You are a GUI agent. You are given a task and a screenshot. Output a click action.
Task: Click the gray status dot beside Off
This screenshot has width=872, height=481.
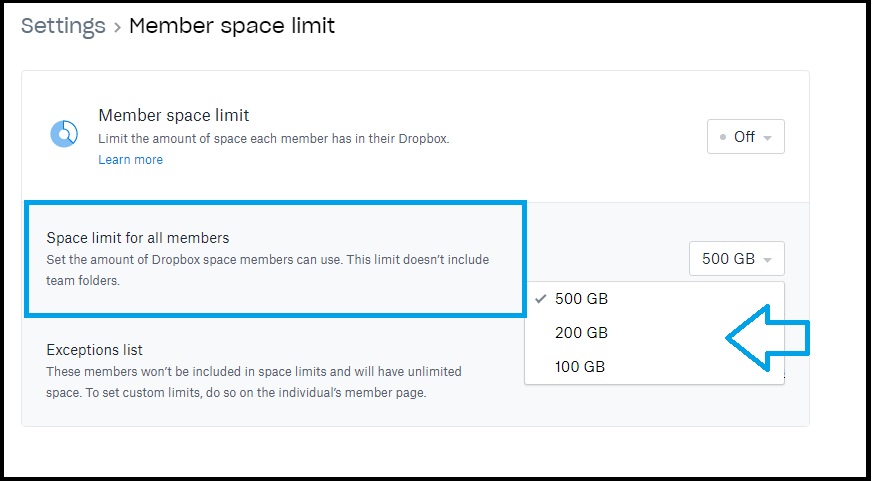(722, 137)
